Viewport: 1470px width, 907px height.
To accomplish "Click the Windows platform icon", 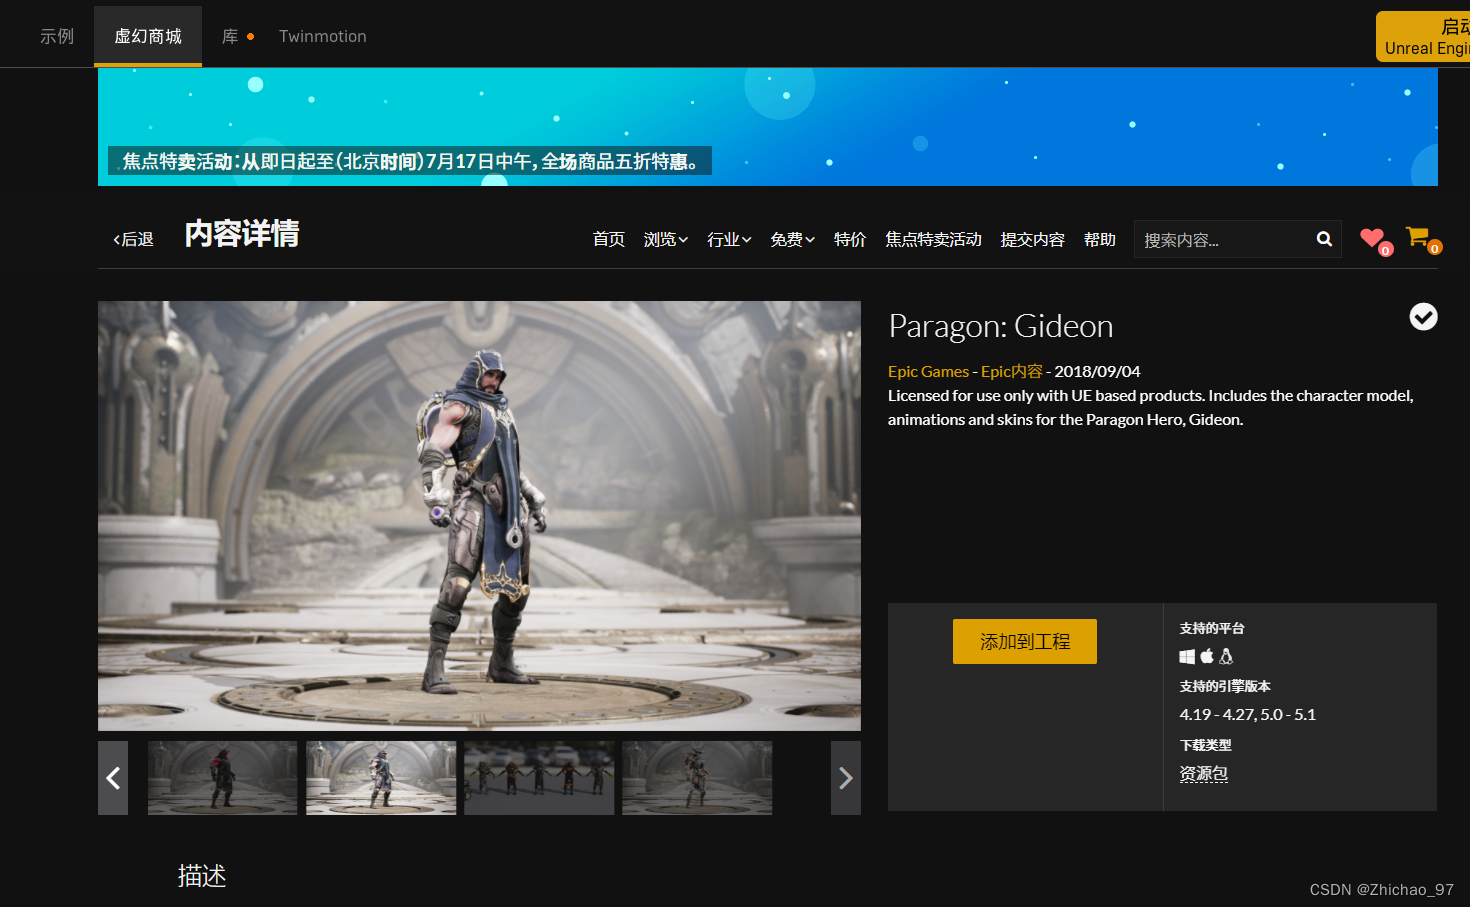I will [x=1187, y=657].
